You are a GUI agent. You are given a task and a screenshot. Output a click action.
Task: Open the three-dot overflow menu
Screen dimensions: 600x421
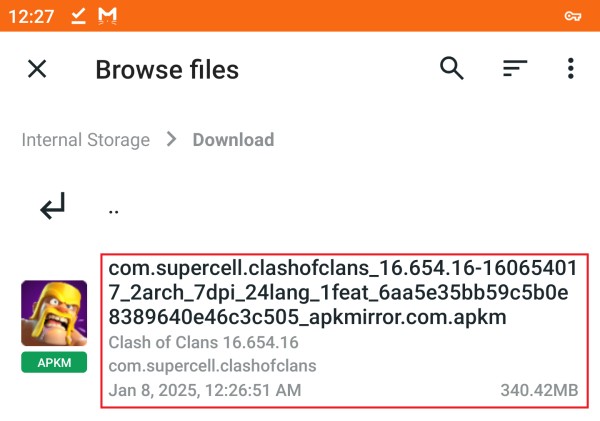[571, 69]
